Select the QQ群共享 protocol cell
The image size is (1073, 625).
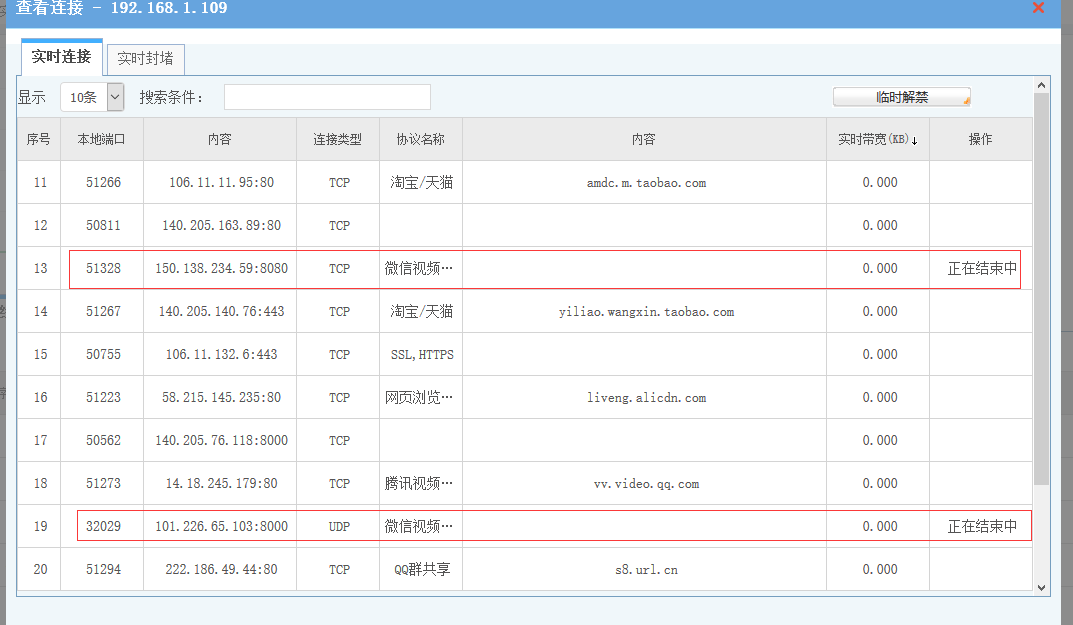coord(421,570)
